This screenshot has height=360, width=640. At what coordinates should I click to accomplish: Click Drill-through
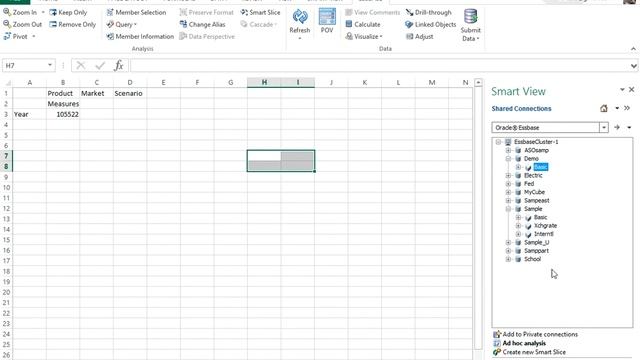point(429,12)
